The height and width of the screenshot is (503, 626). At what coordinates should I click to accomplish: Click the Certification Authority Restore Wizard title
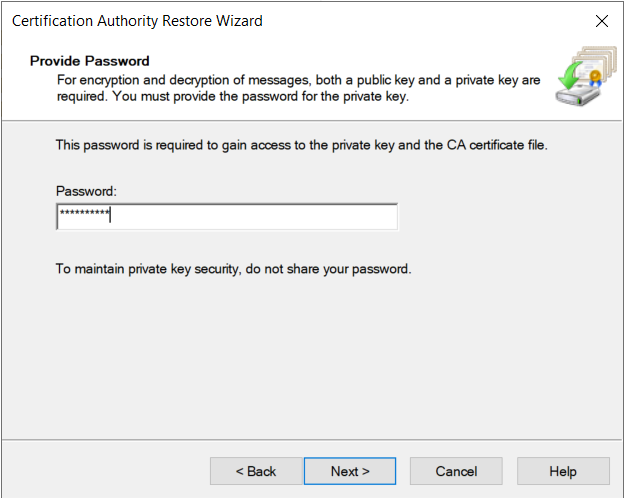point(137,21)
